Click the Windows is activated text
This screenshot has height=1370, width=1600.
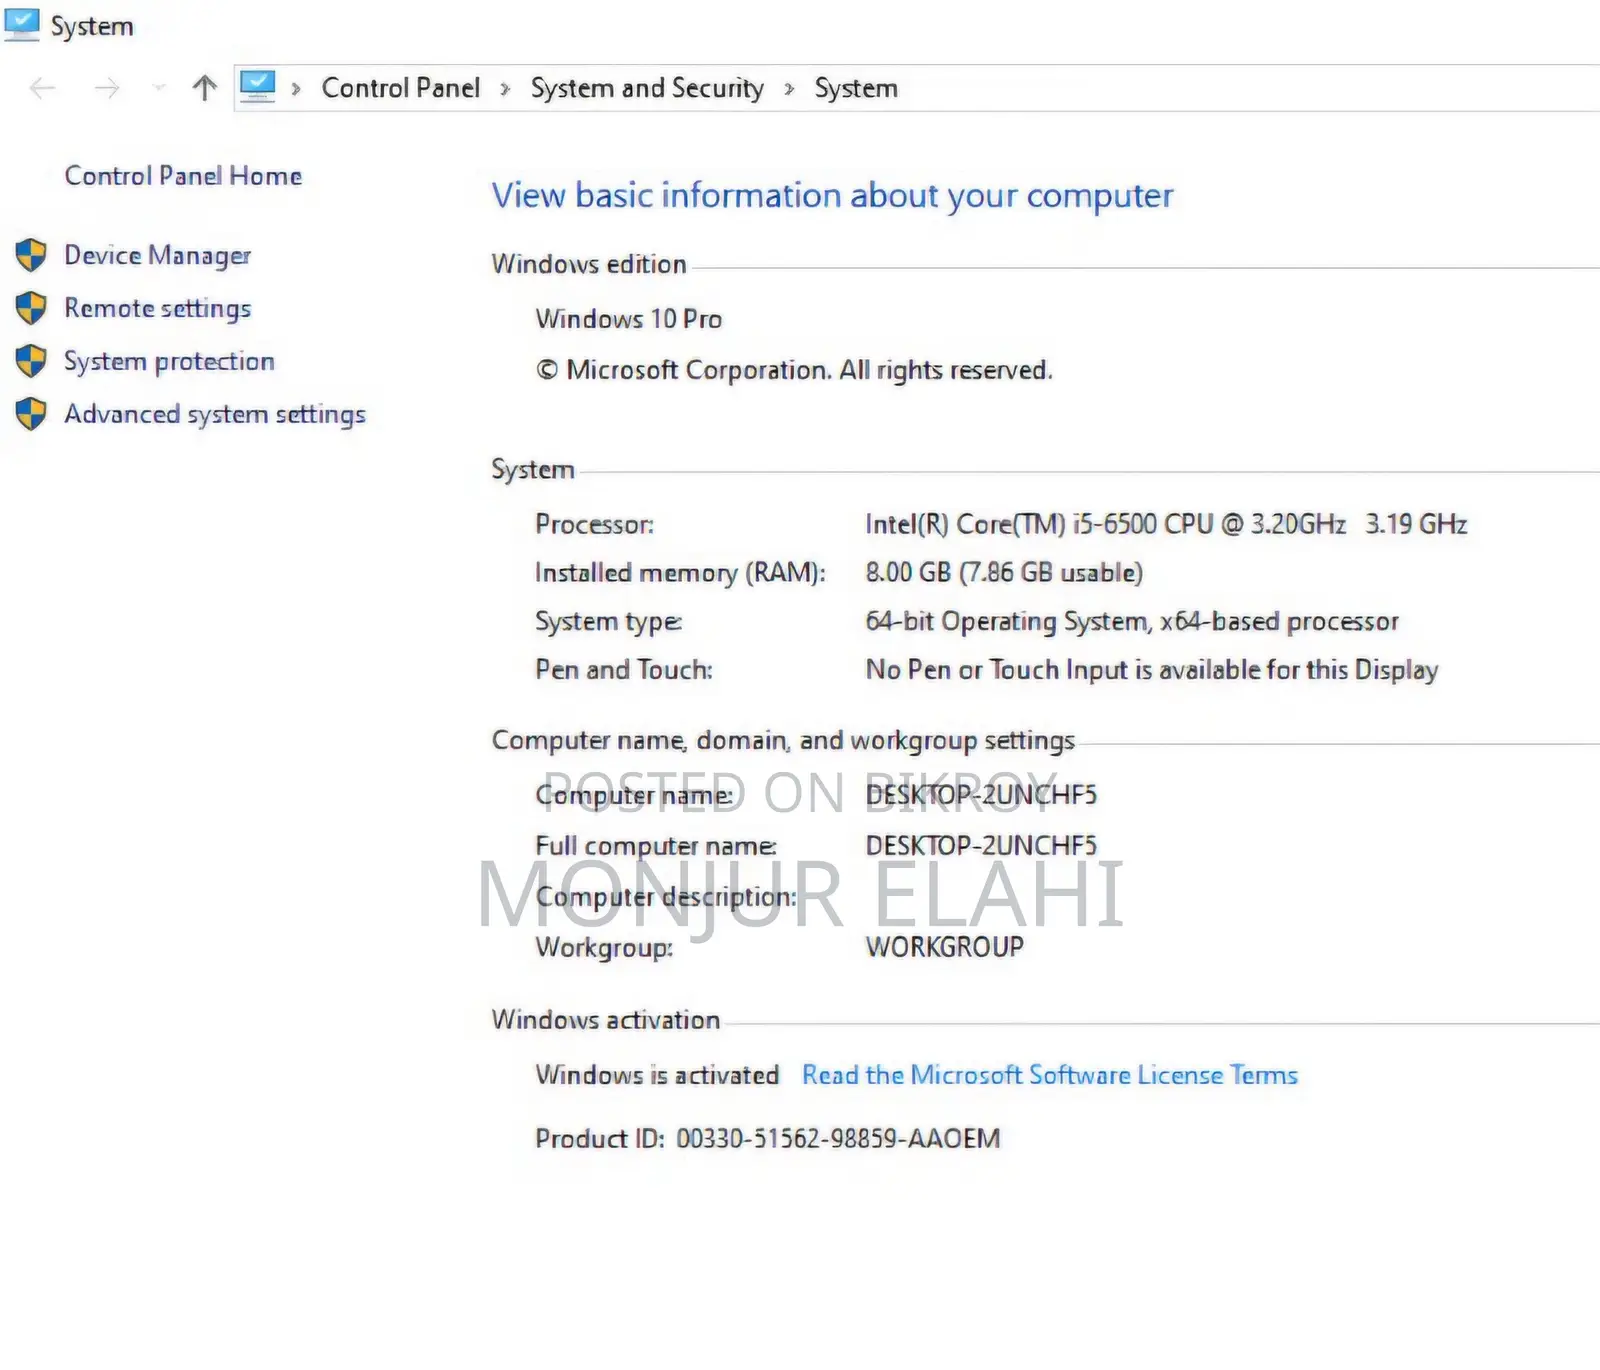pos(657,1075)
